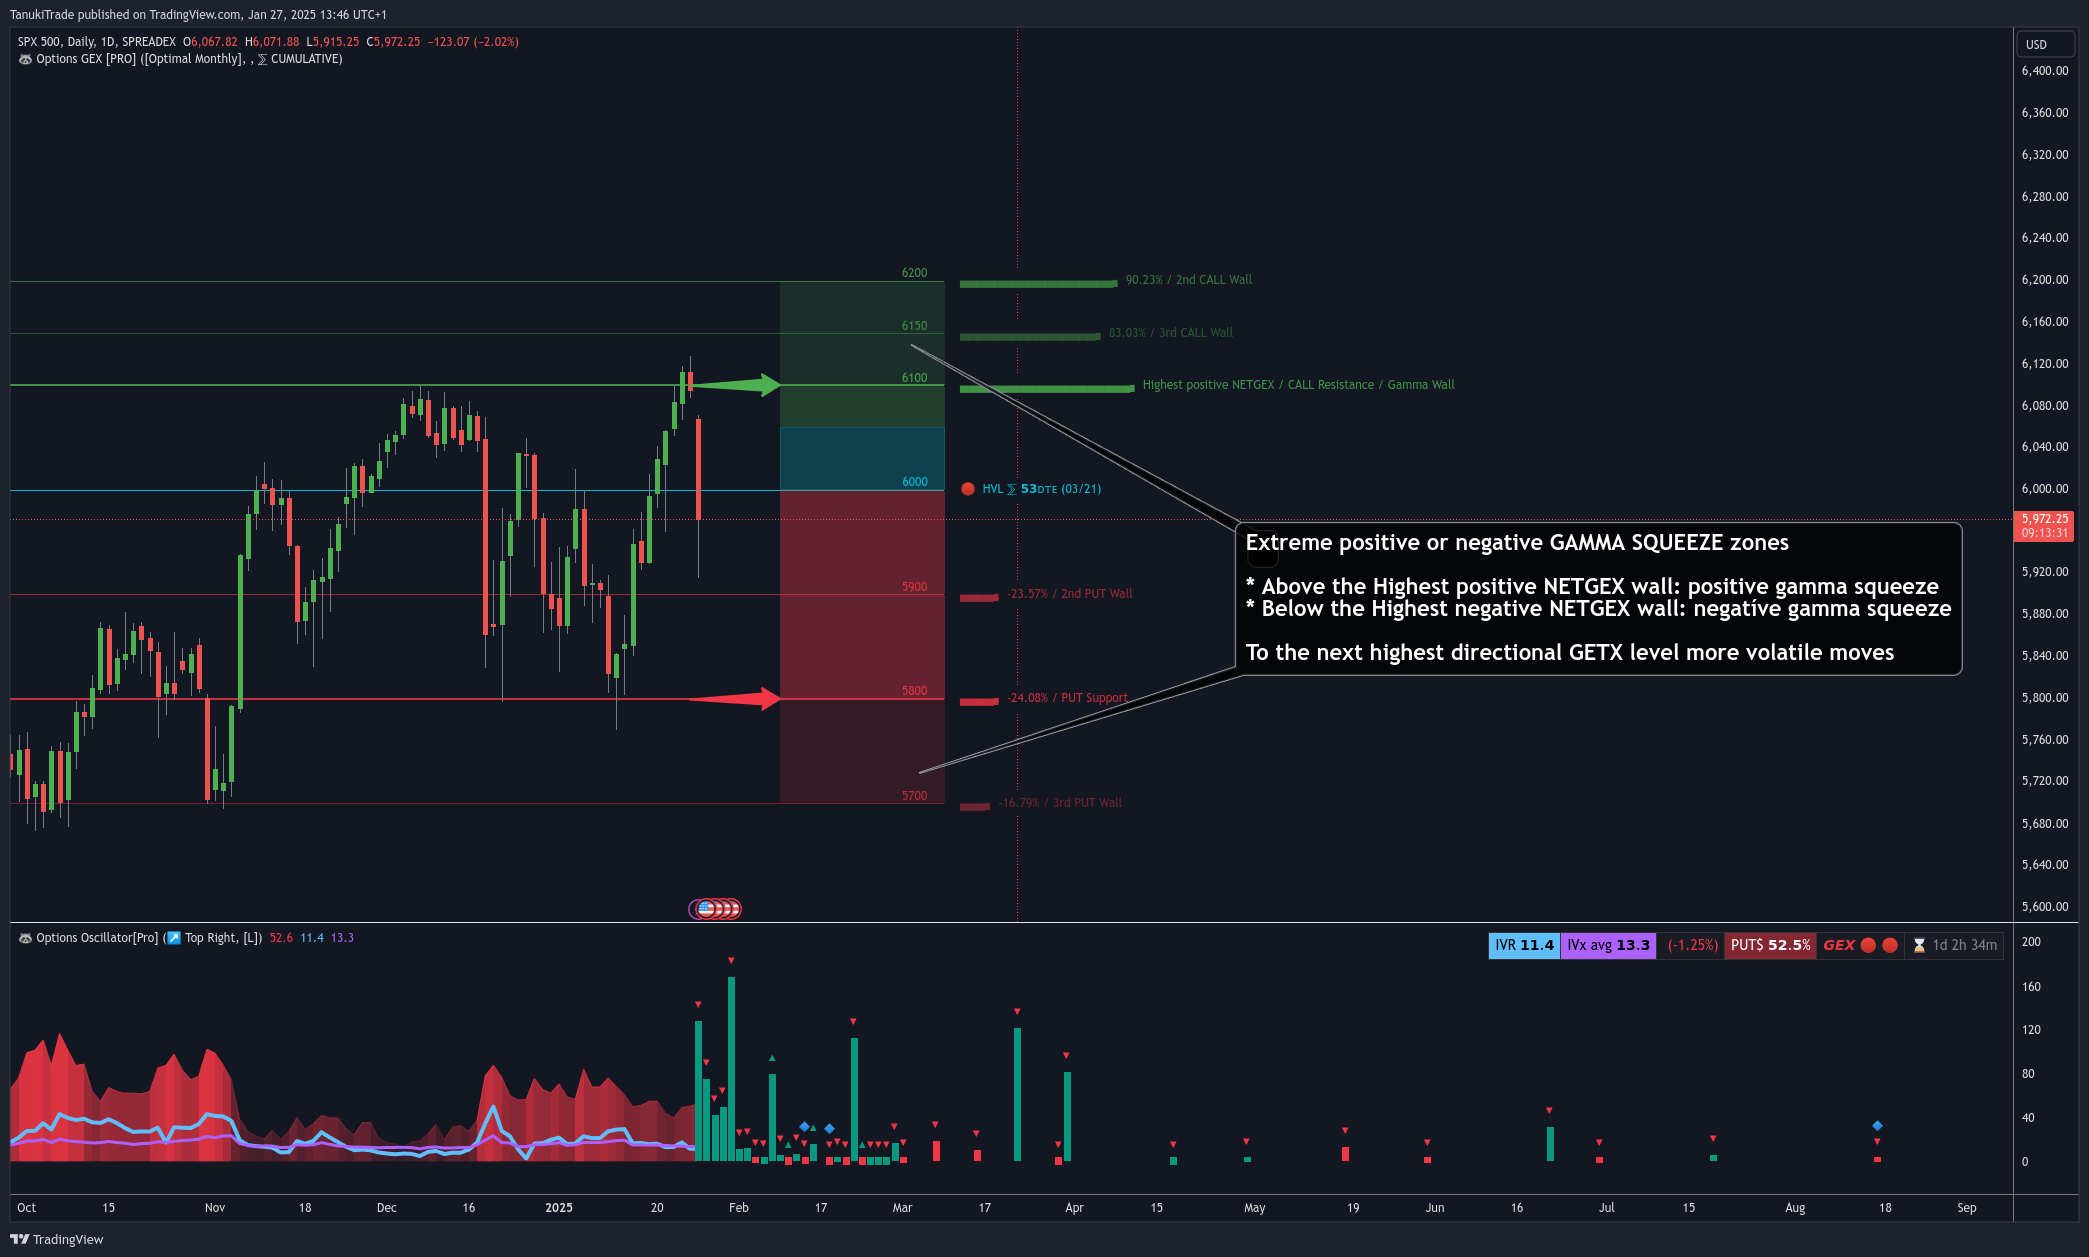2089x1257 pixels.
Task: Click the sigma CUMULATIVE symbol in GEX legend
Action: [262, 59]
